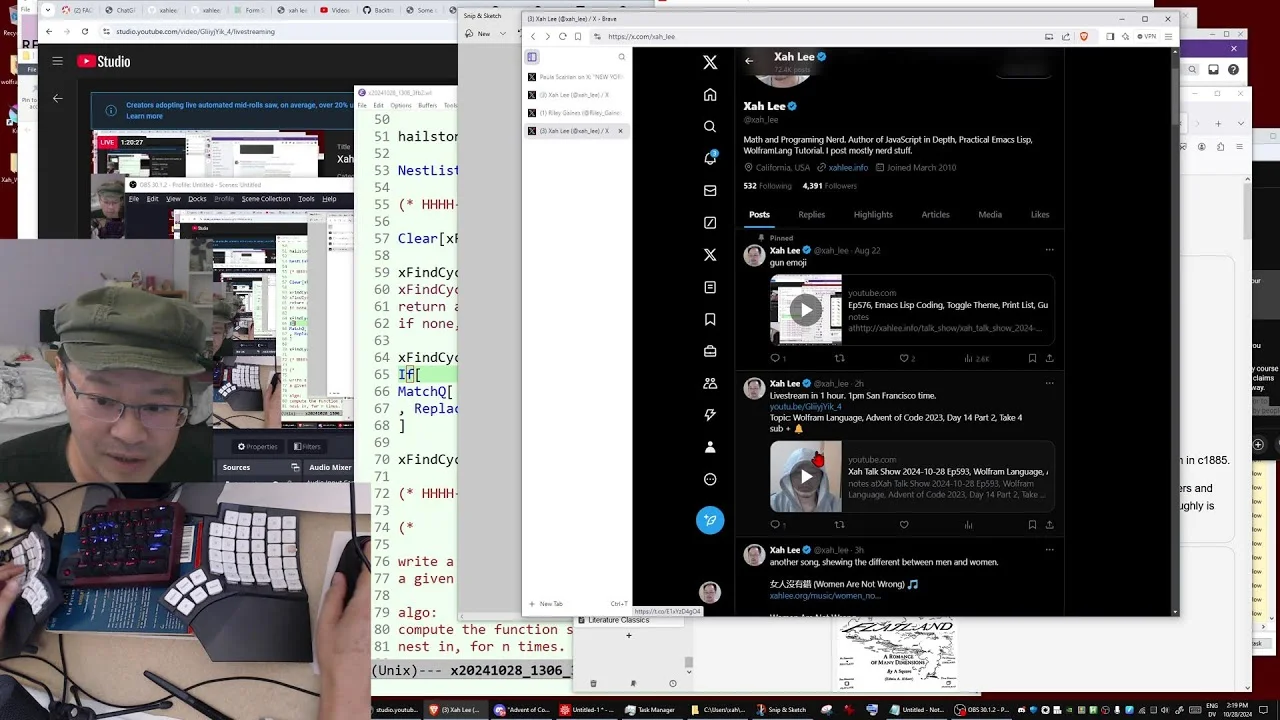This screenshot has width=1280, height=720.
Task: Like the Livestream in 1 hour post
Action: point(904,524)
